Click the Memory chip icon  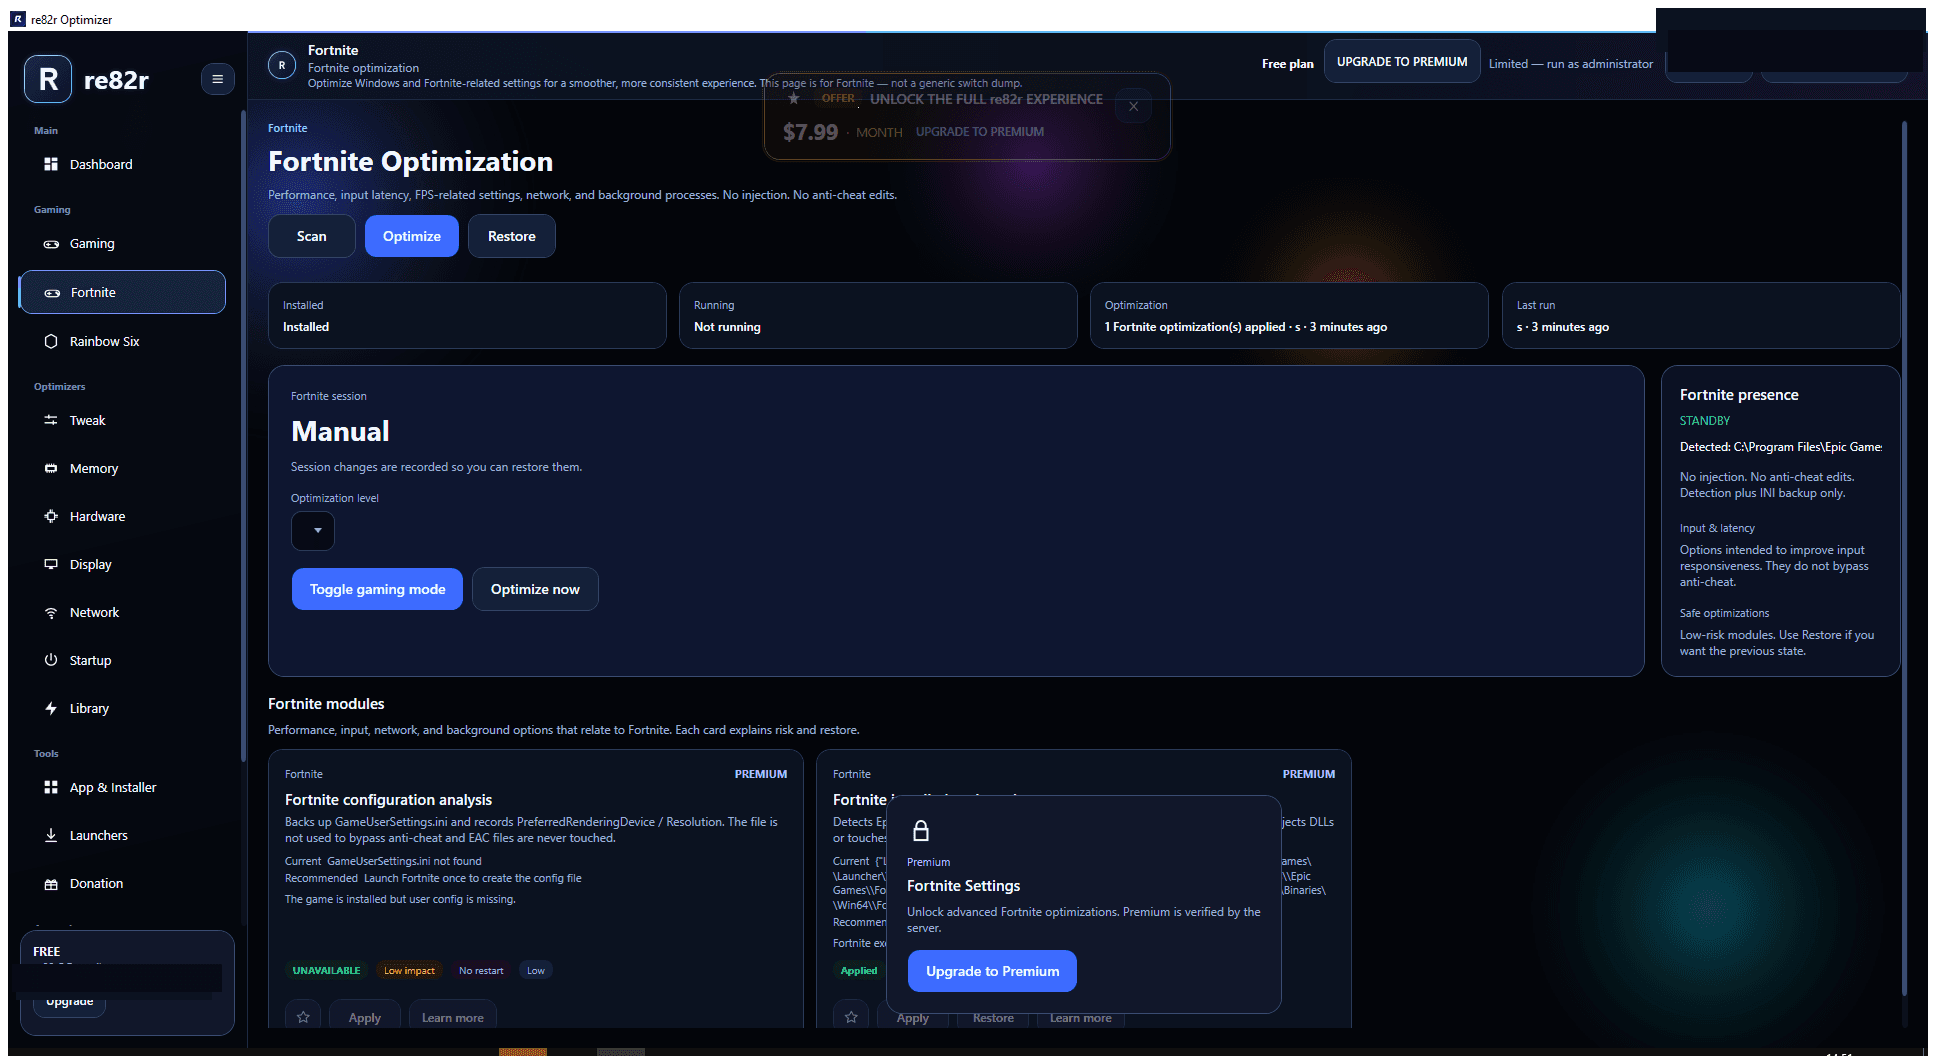click(51, 468)
